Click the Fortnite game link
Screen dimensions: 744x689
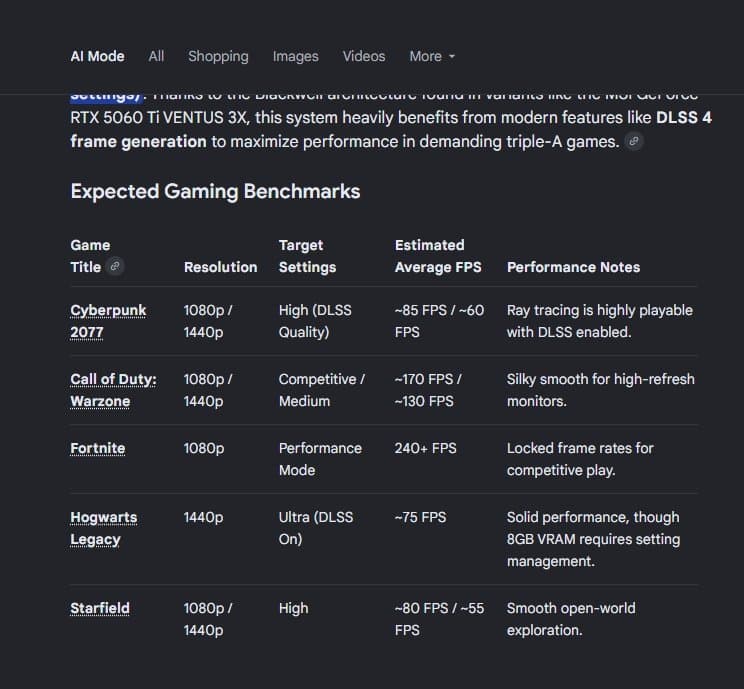(98, 448)
